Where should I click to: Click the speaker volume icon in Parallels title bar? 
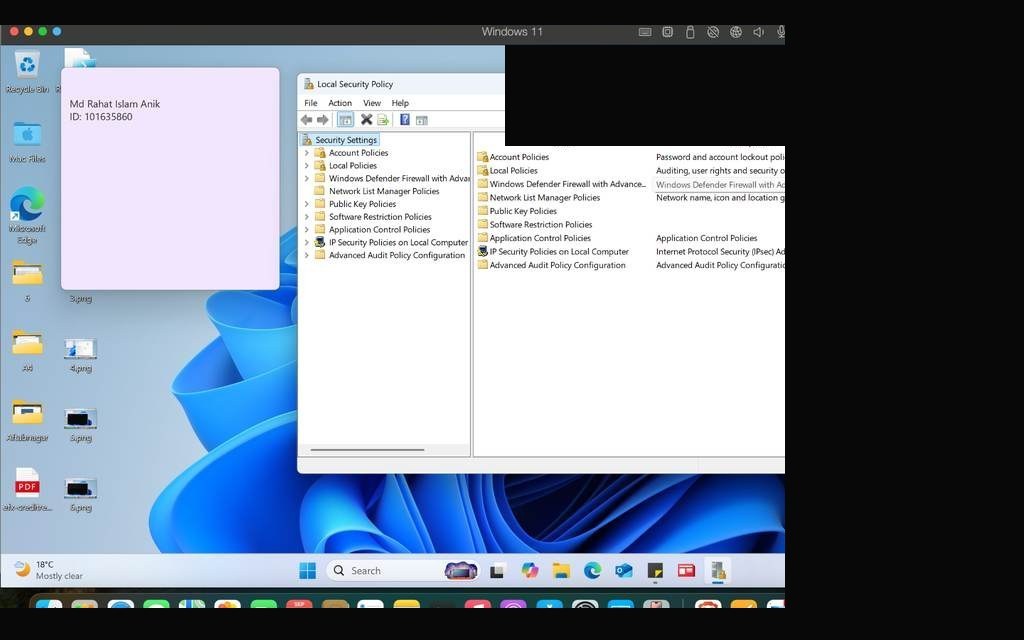758,32
